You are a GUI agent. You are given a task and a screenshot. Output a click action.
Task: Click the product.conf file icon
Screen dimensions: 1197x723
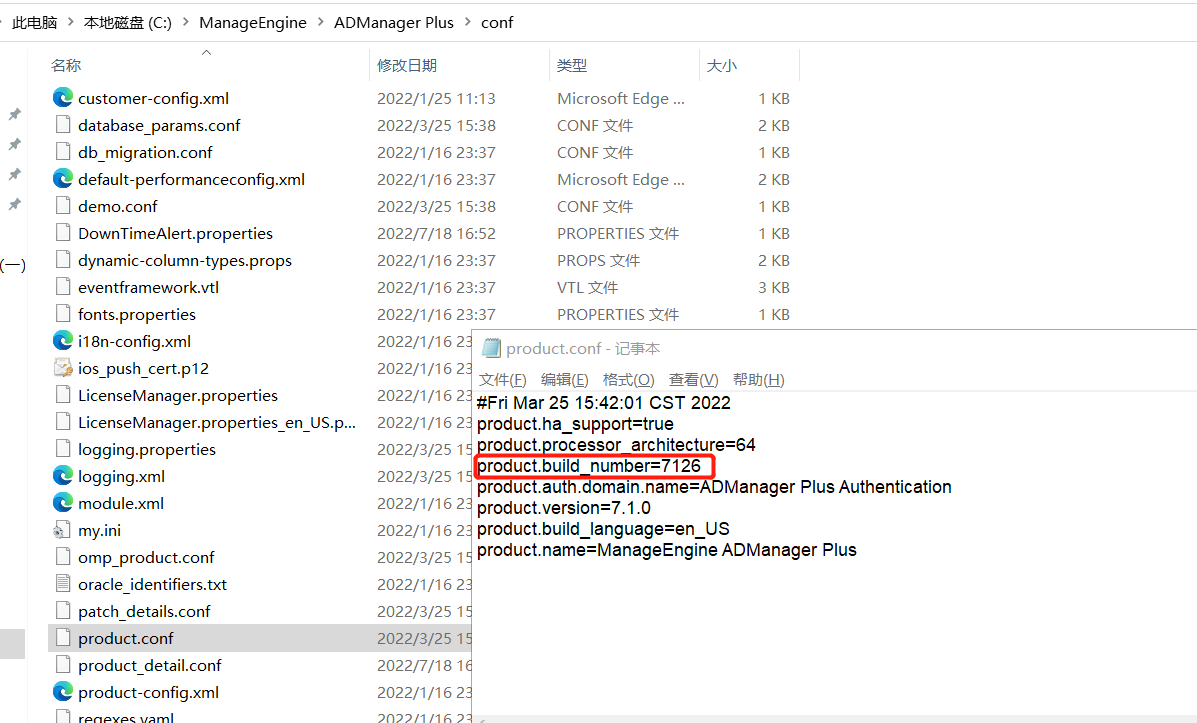(x=63, y=638)
